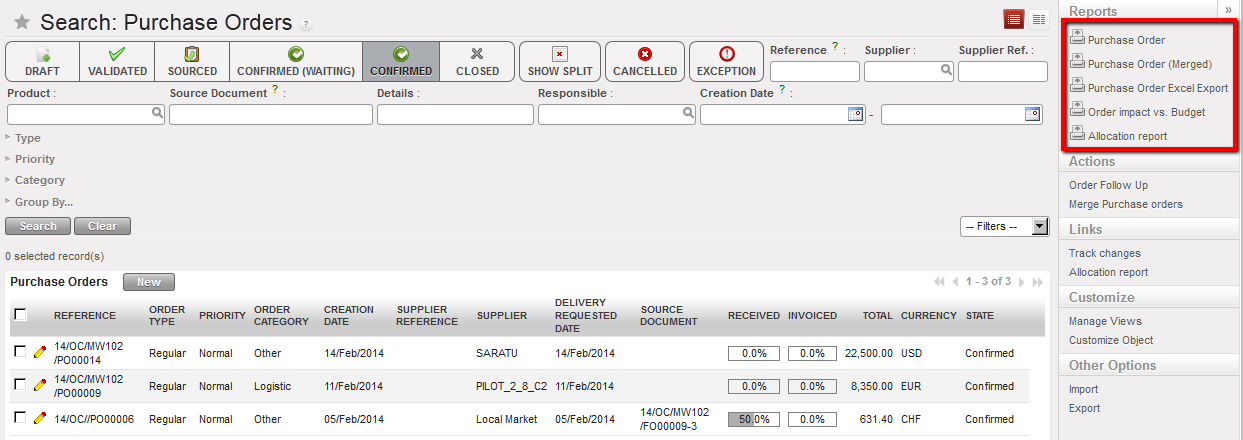Switch to the red list view icon
Image resolution: width=1243 pixels, height=440 pixels.
(1014, 19)
